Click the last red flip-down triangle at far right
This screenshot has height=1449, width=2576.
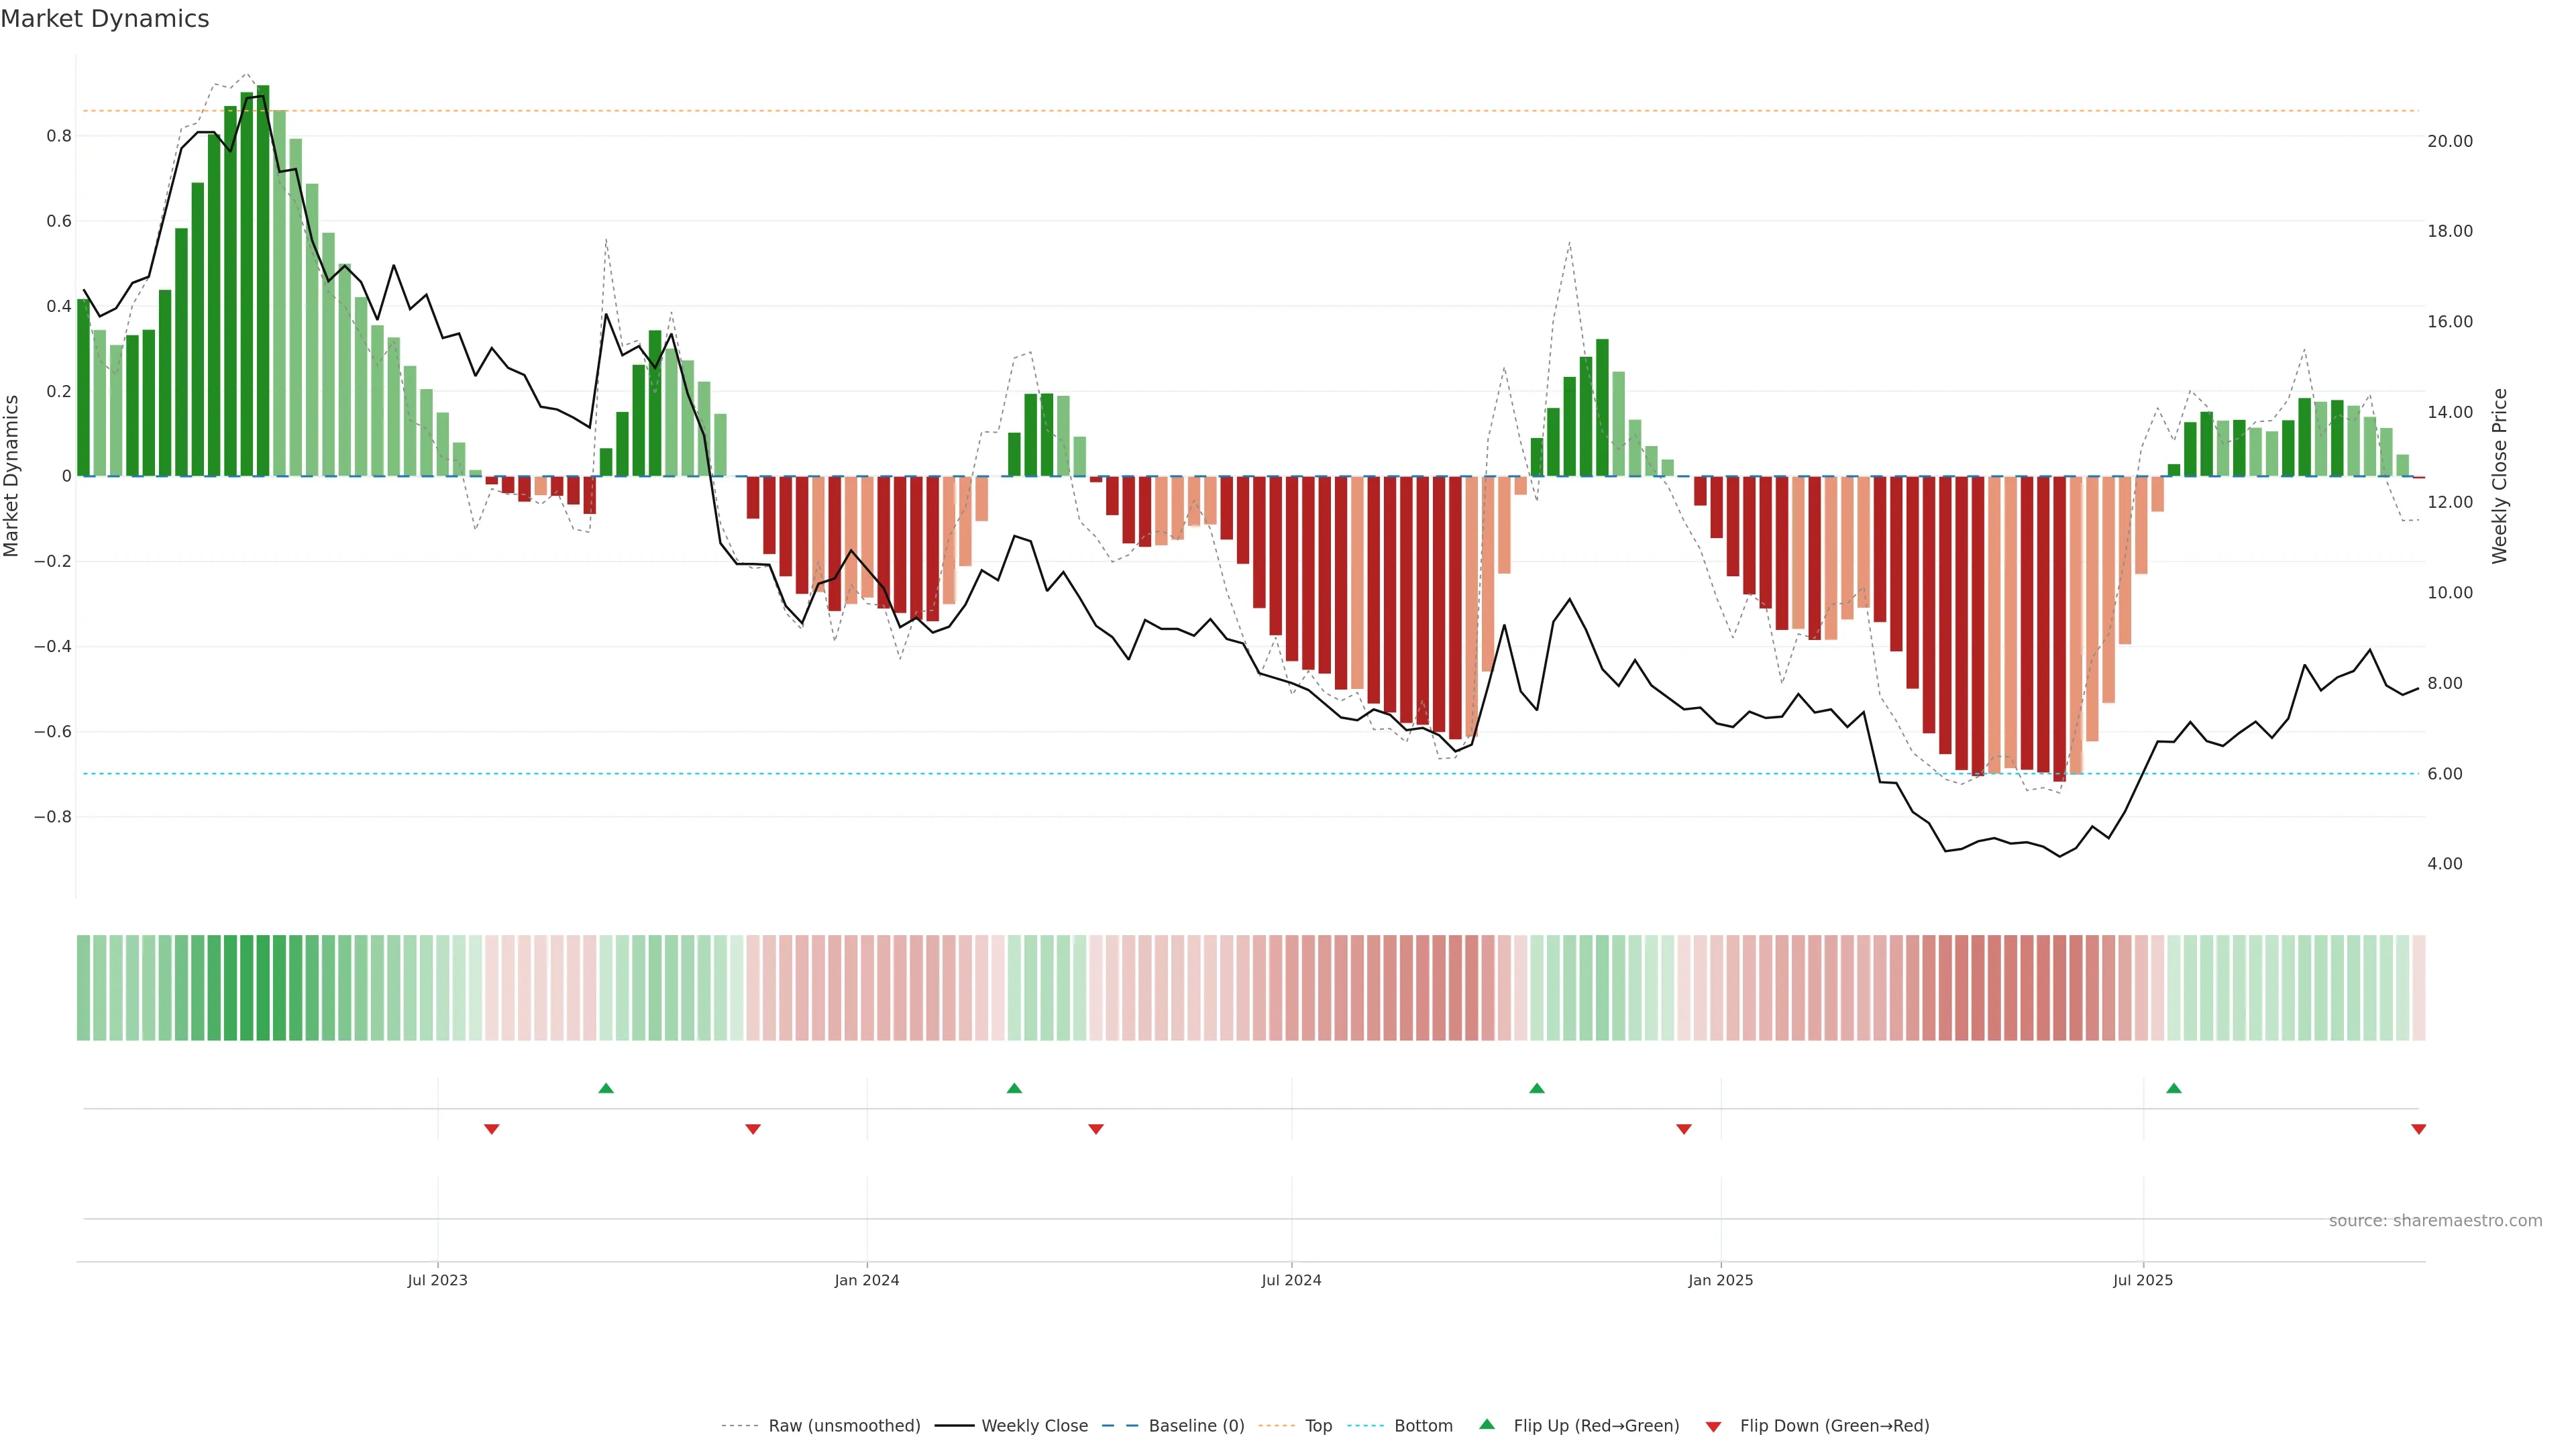point(2418,1129)
